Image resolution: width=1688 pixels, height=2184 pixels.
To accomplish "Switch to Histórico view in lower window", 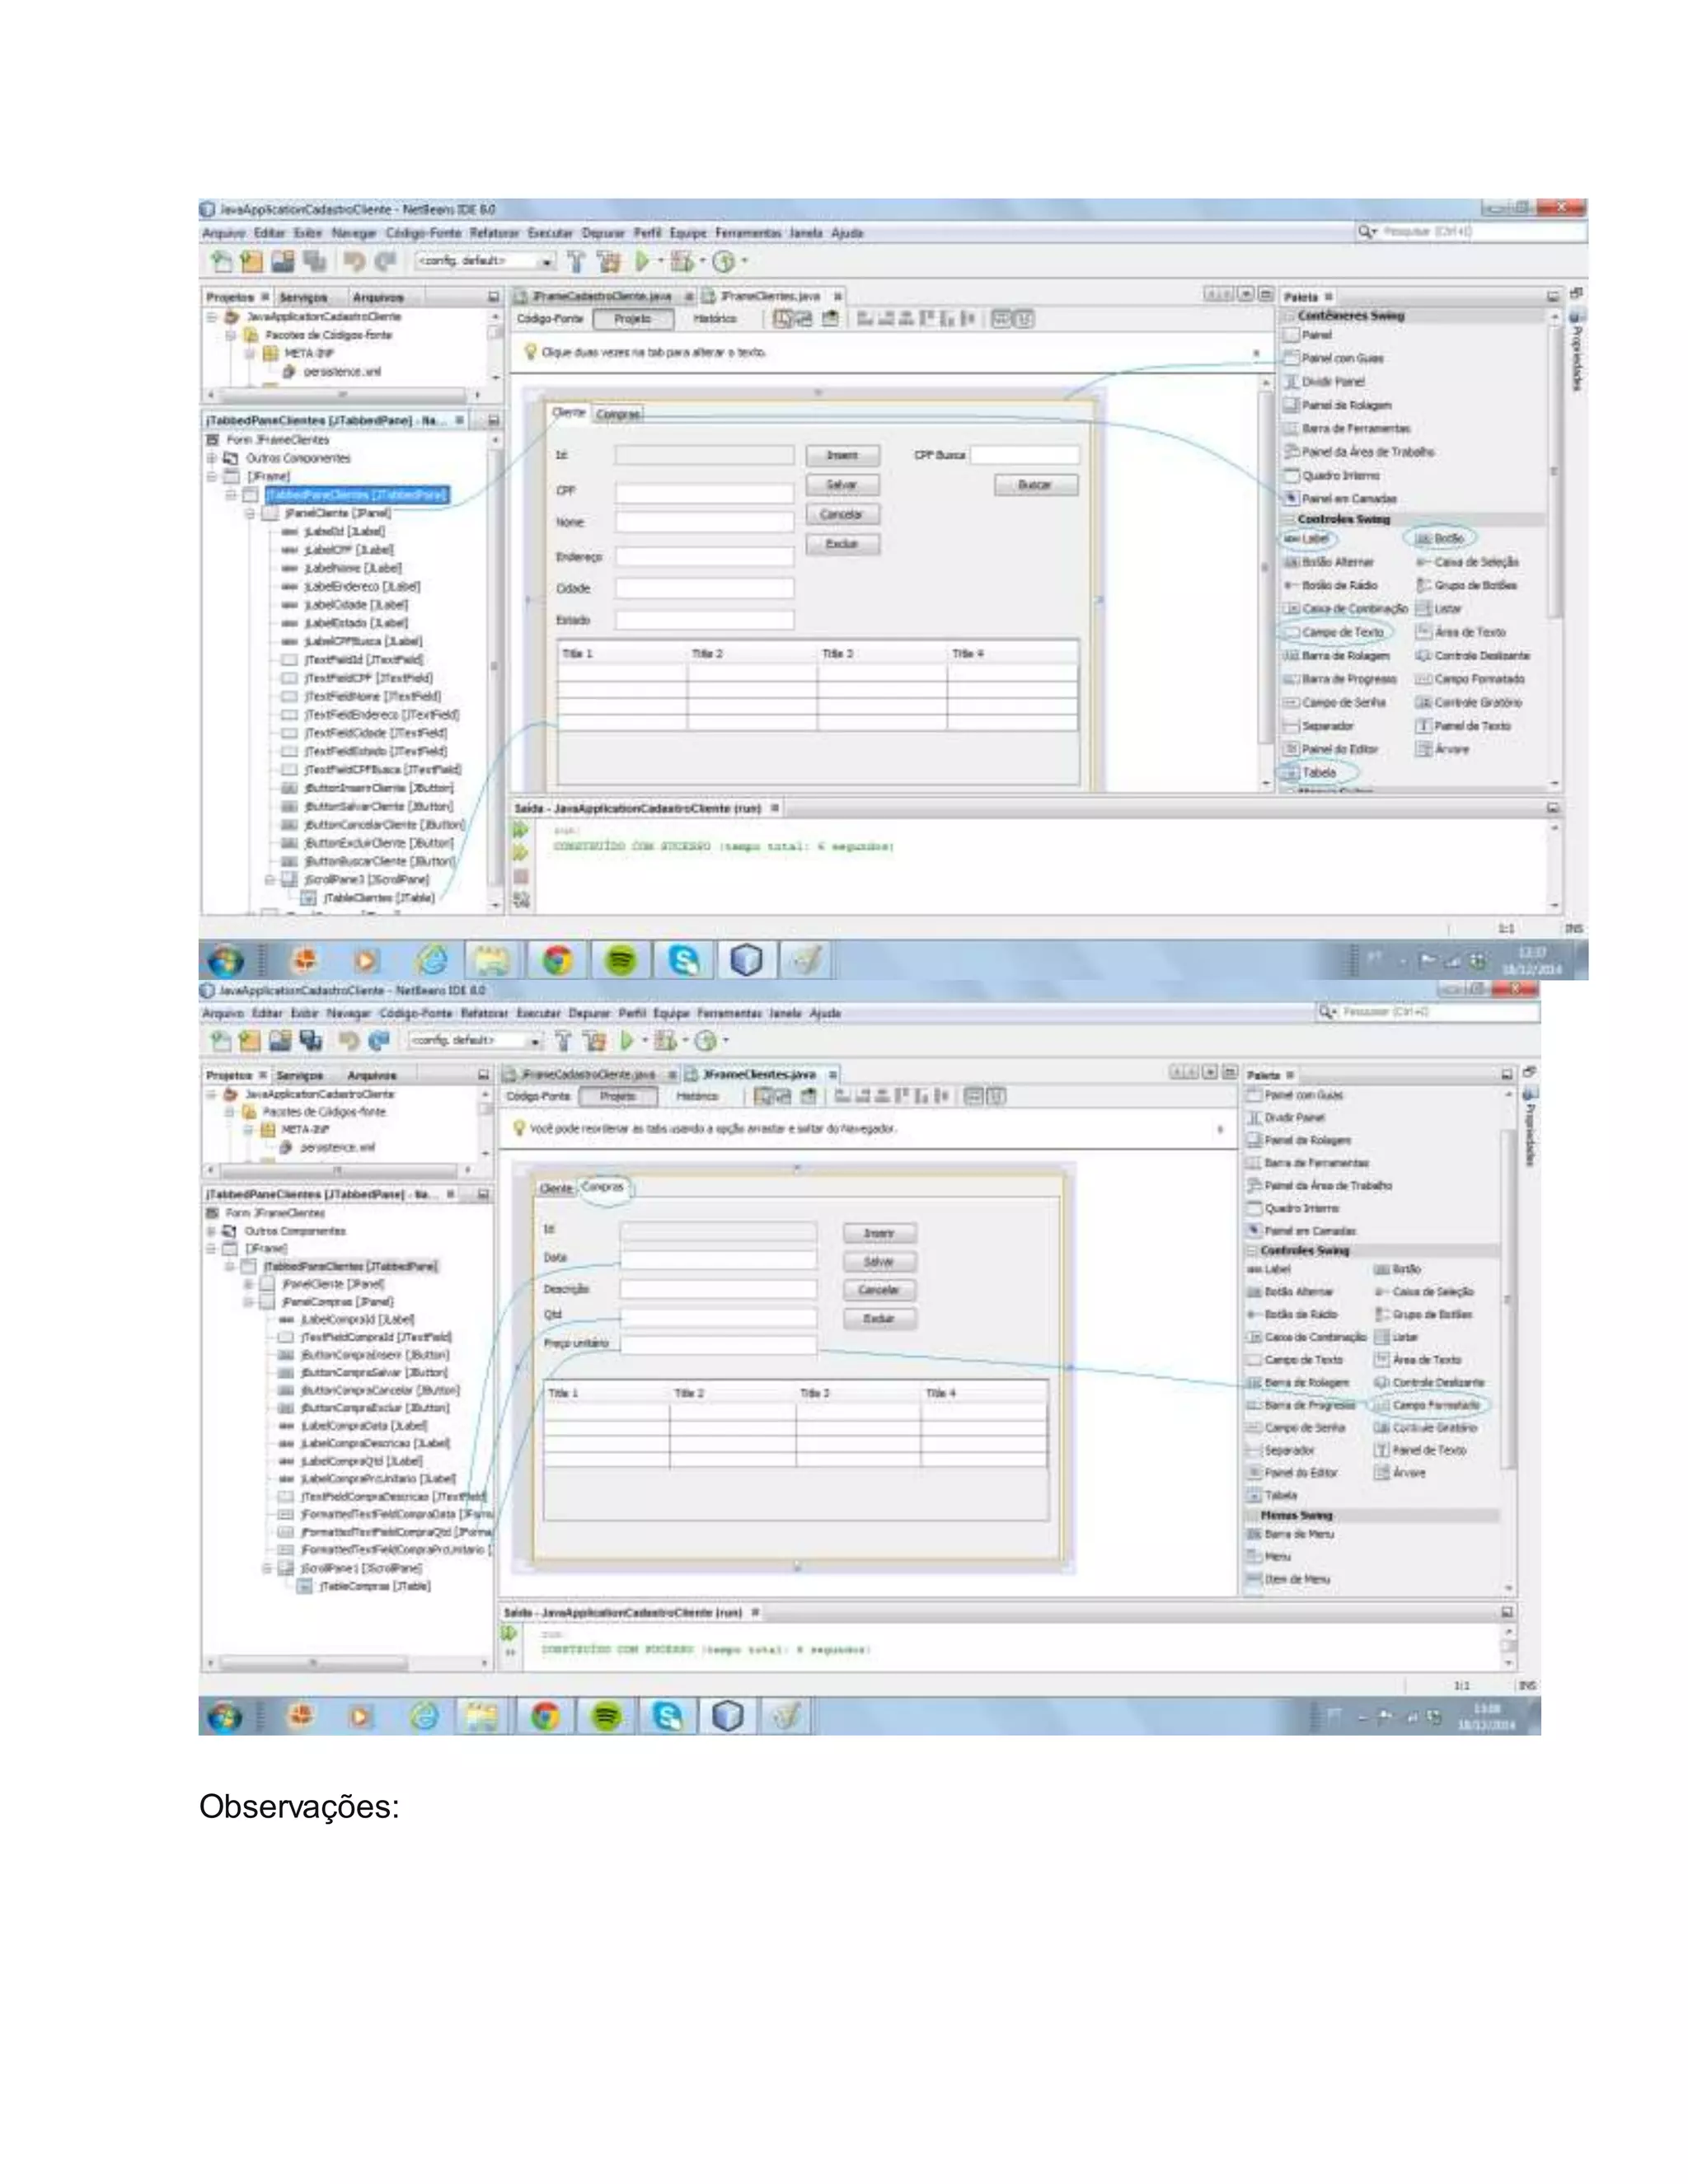I will [x=696, y=1096].
